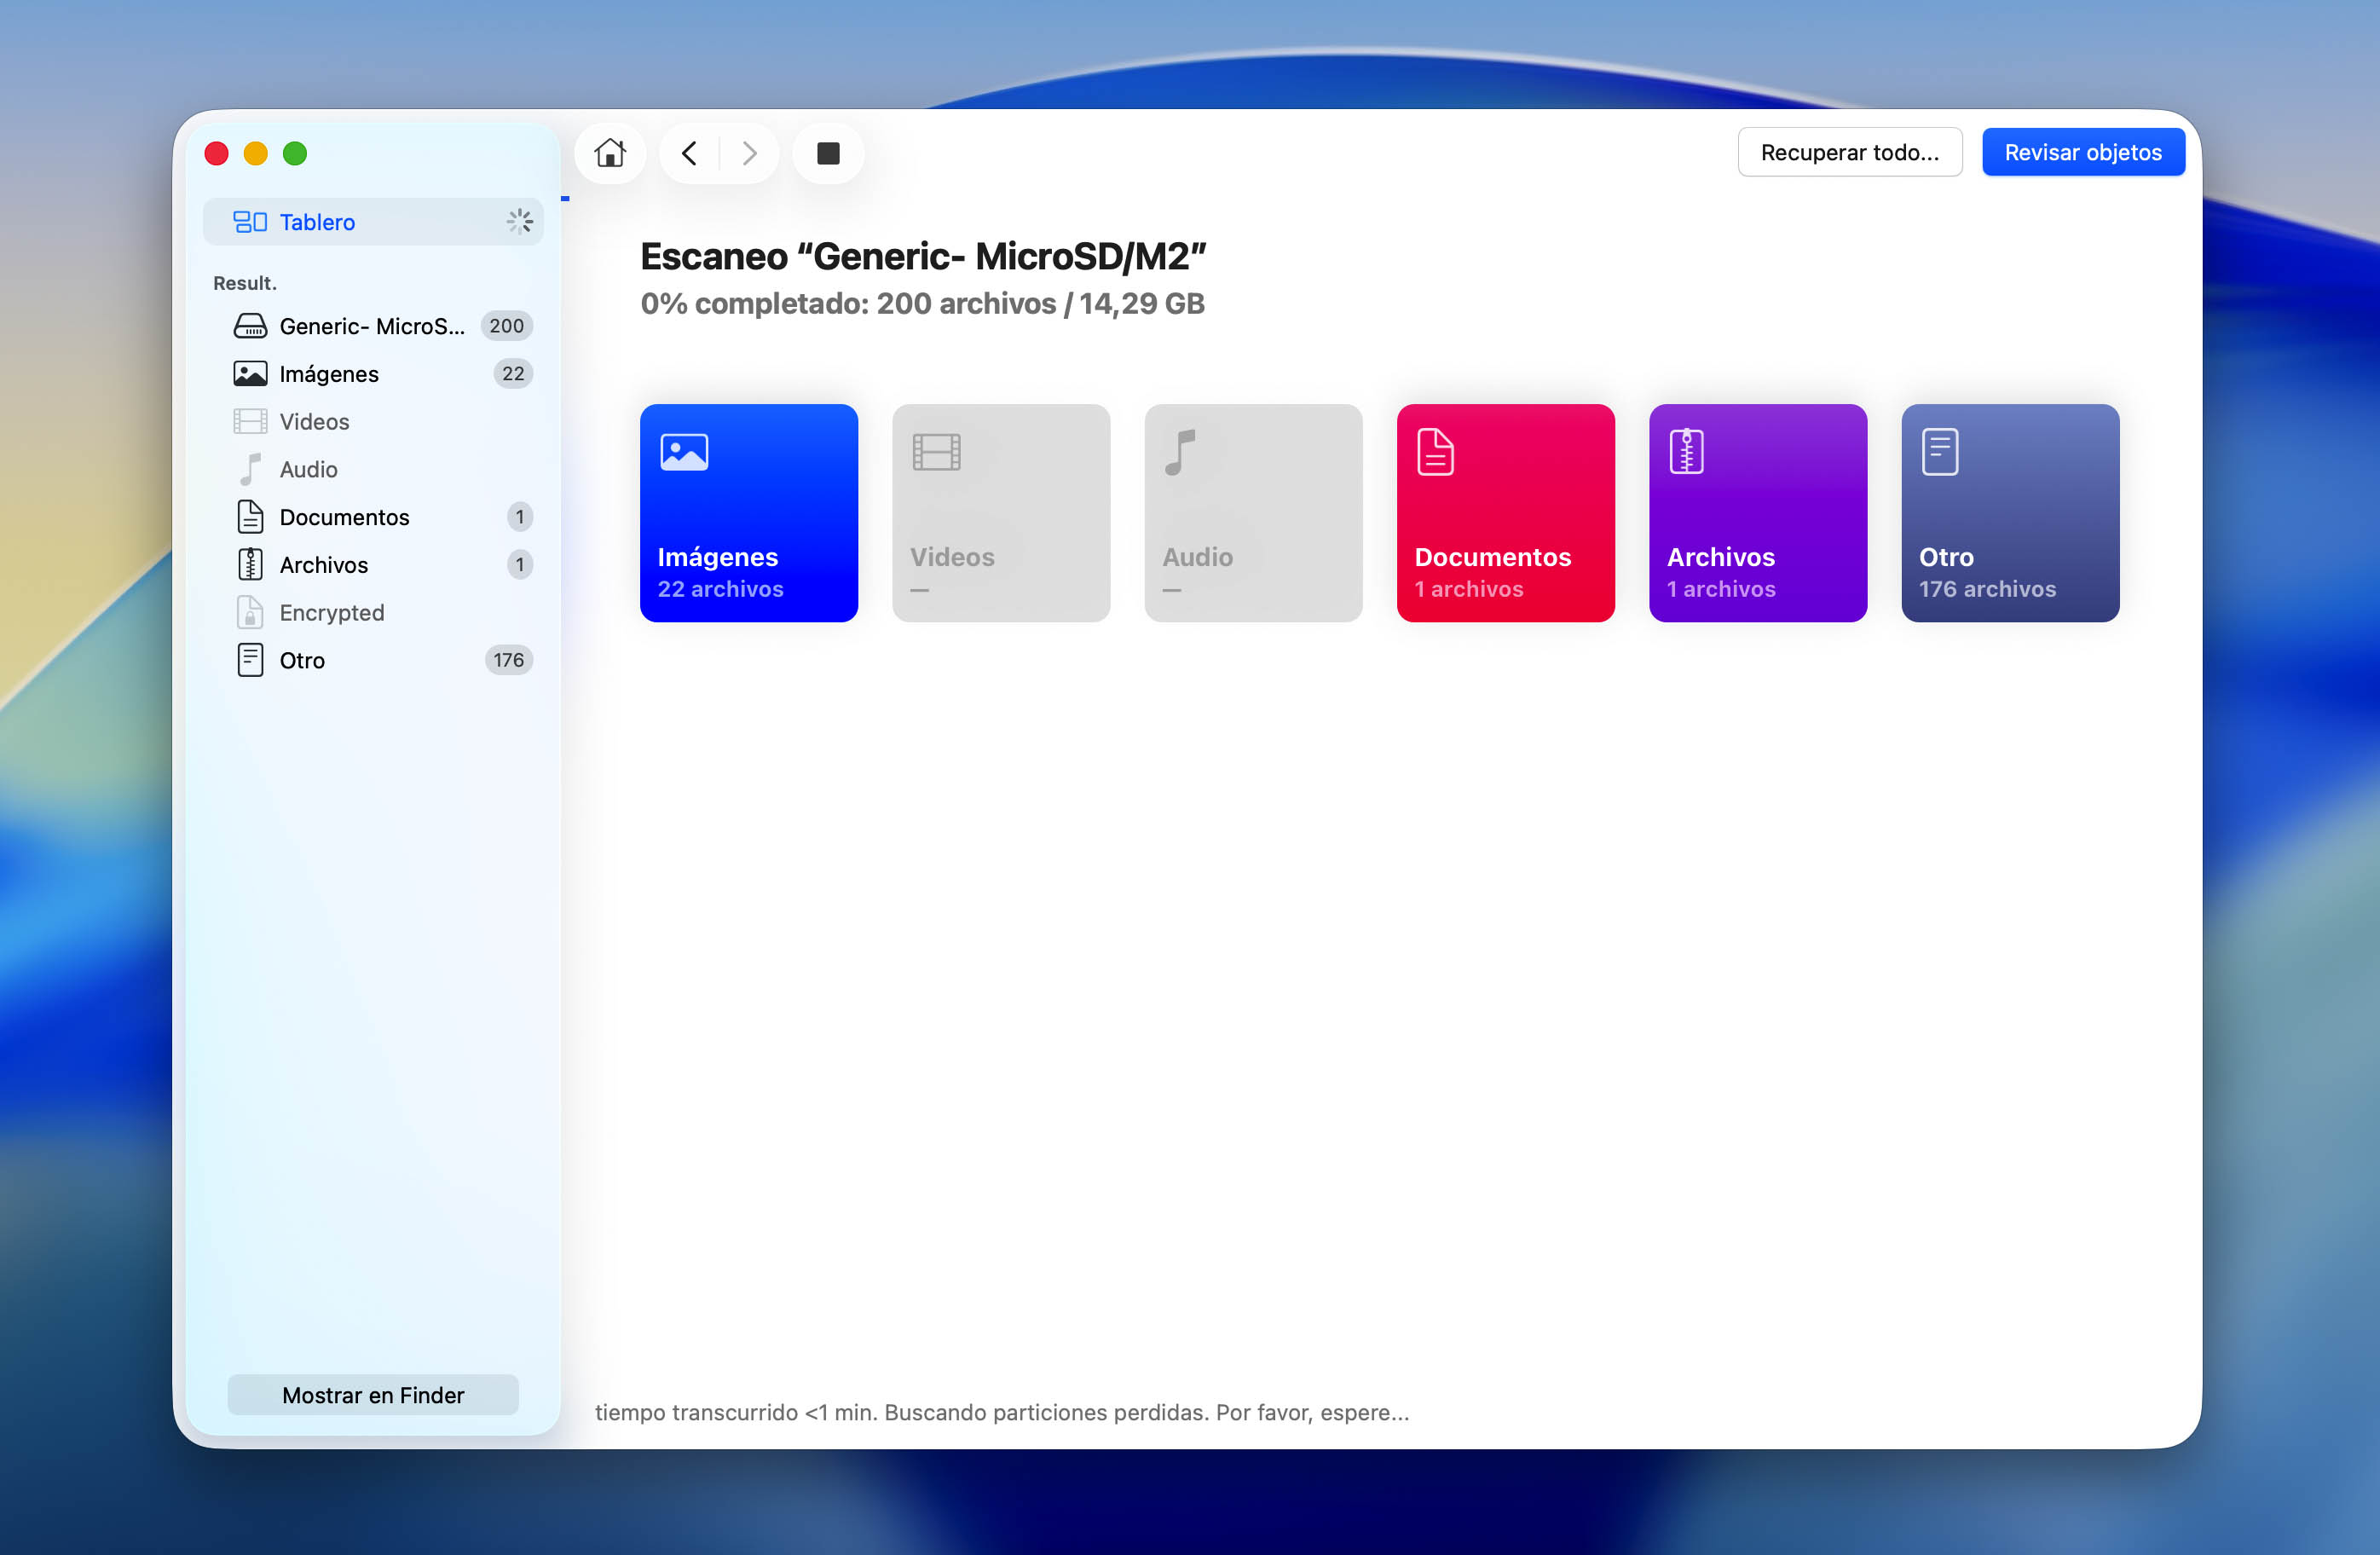Image resolution: width=2380 pixels, height=1555 pixels.
Task: Click the document icon on Documentos card
Action: click(x=1435, y=452)
